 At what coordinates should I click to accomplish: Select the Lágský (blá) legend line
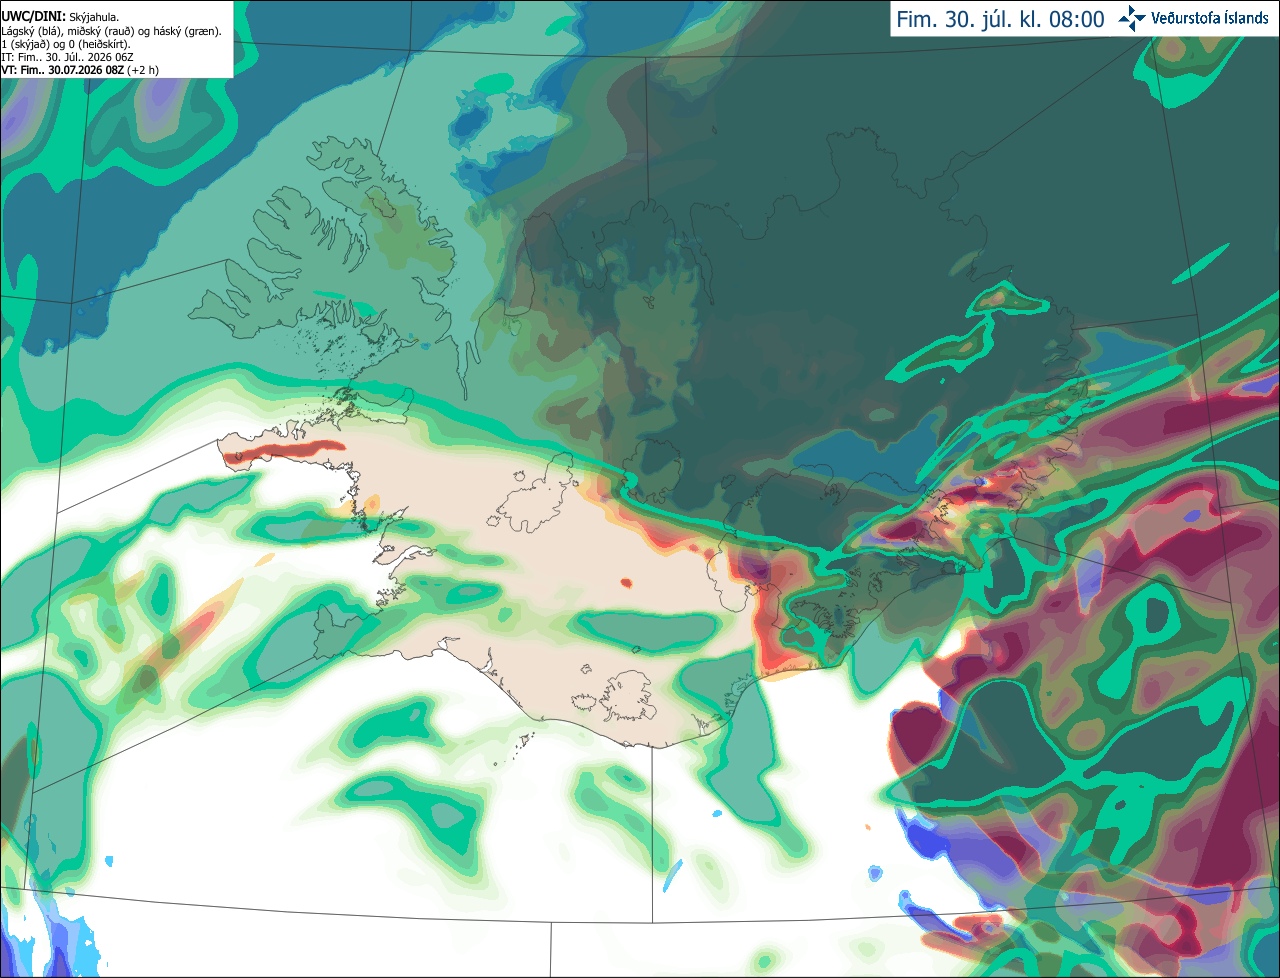coord(112,31)
